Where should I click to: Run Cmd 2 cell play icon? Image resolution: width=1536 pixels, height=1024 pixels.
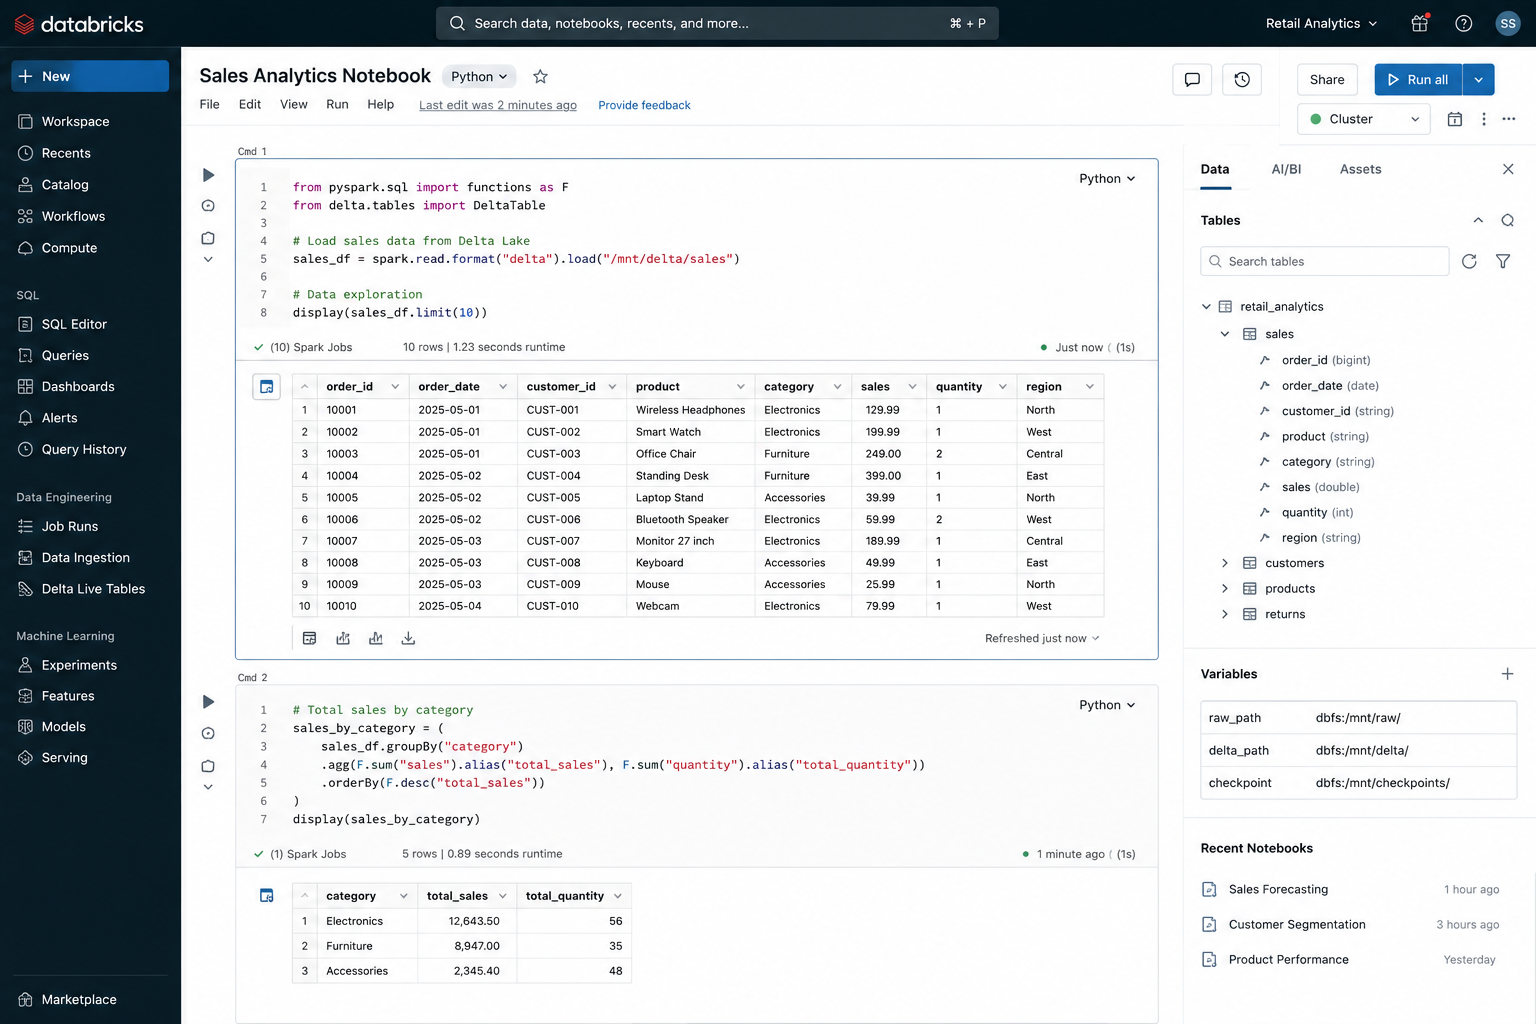(208, 702)
